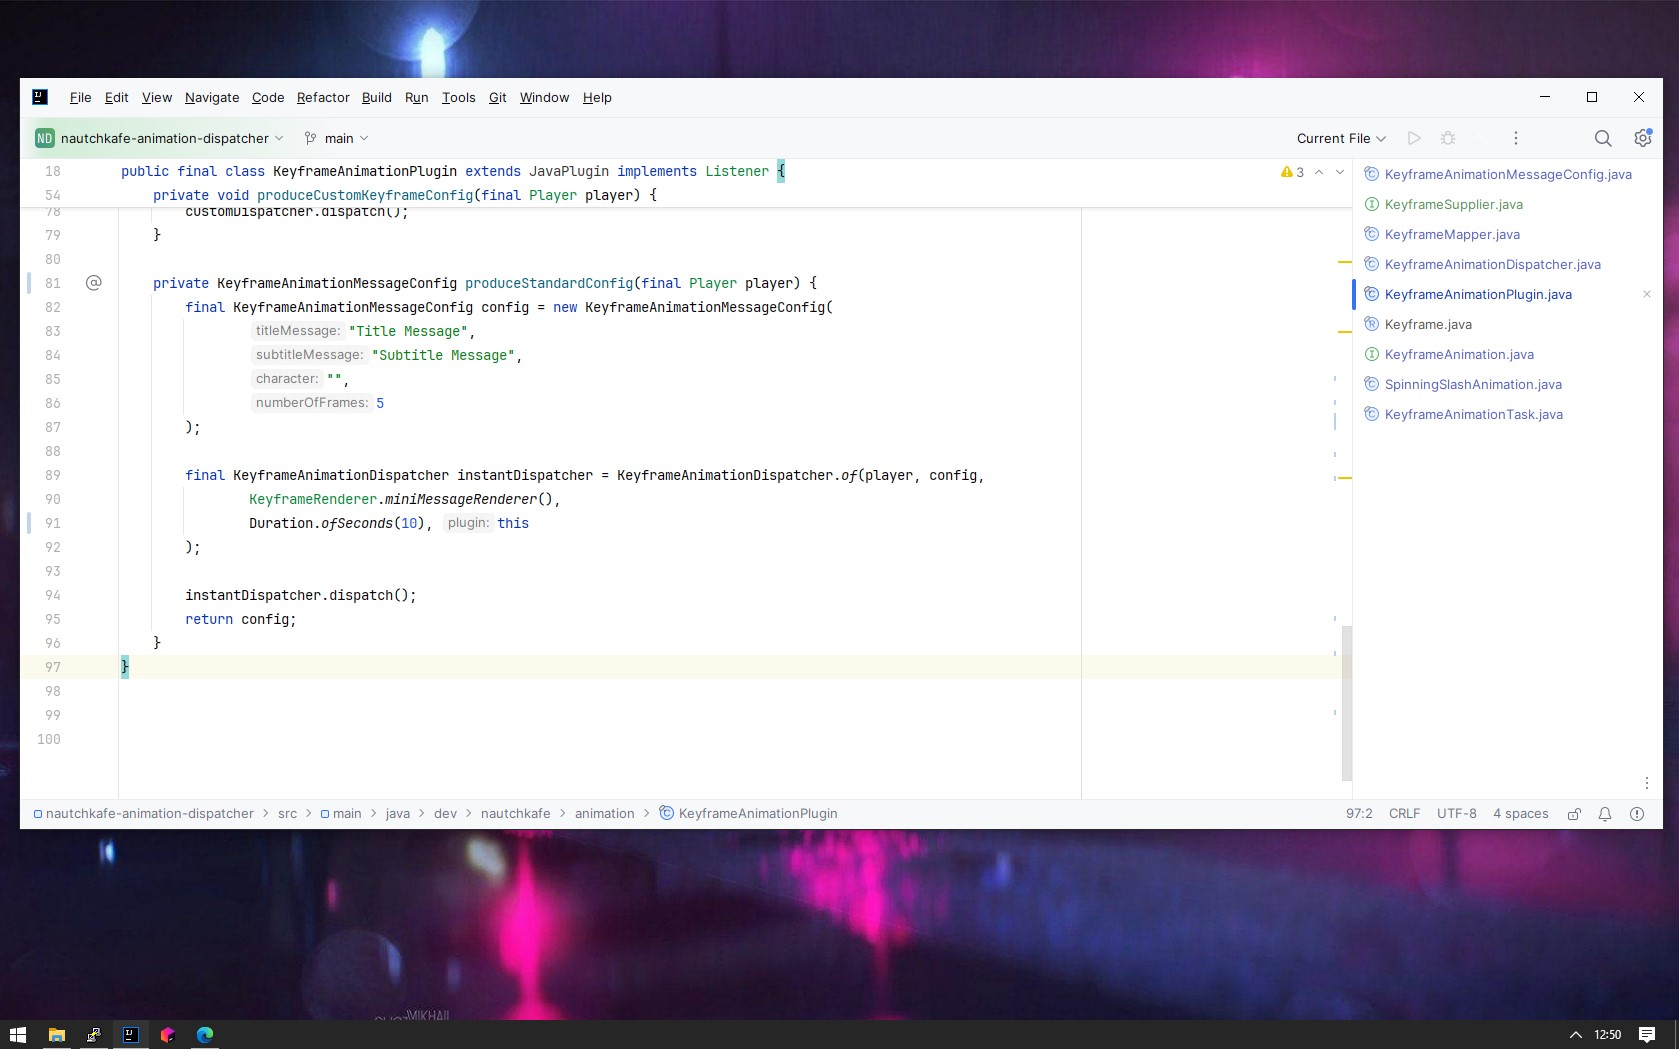Open the Window menu

(544, 97)
